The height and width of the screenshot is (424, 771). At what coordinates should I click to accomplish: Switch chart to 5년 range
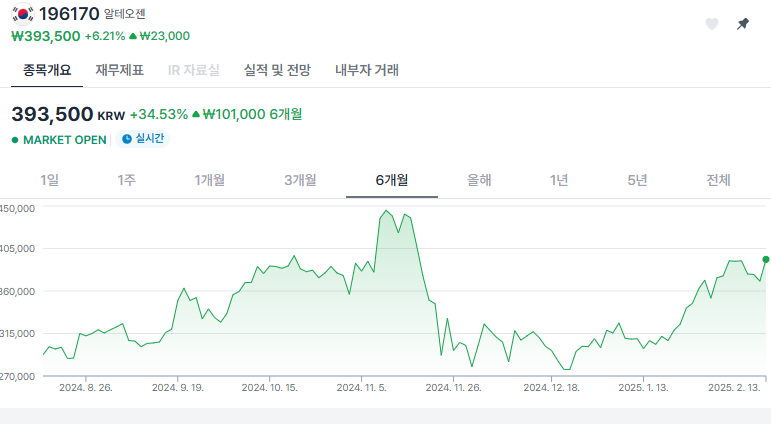click(x=637, y=180)
